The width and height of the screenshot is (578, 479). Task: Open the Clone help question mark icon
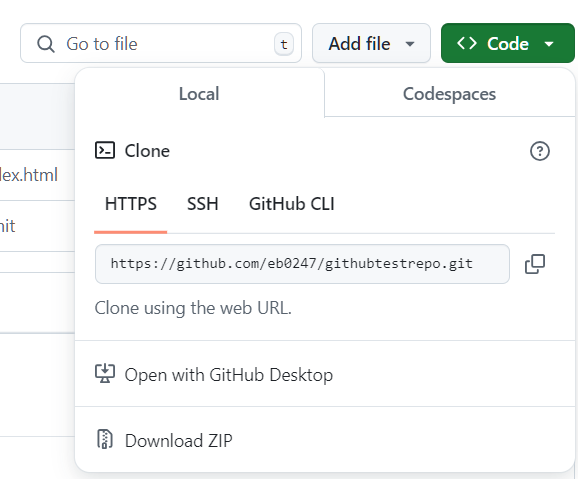coord(540,151)
